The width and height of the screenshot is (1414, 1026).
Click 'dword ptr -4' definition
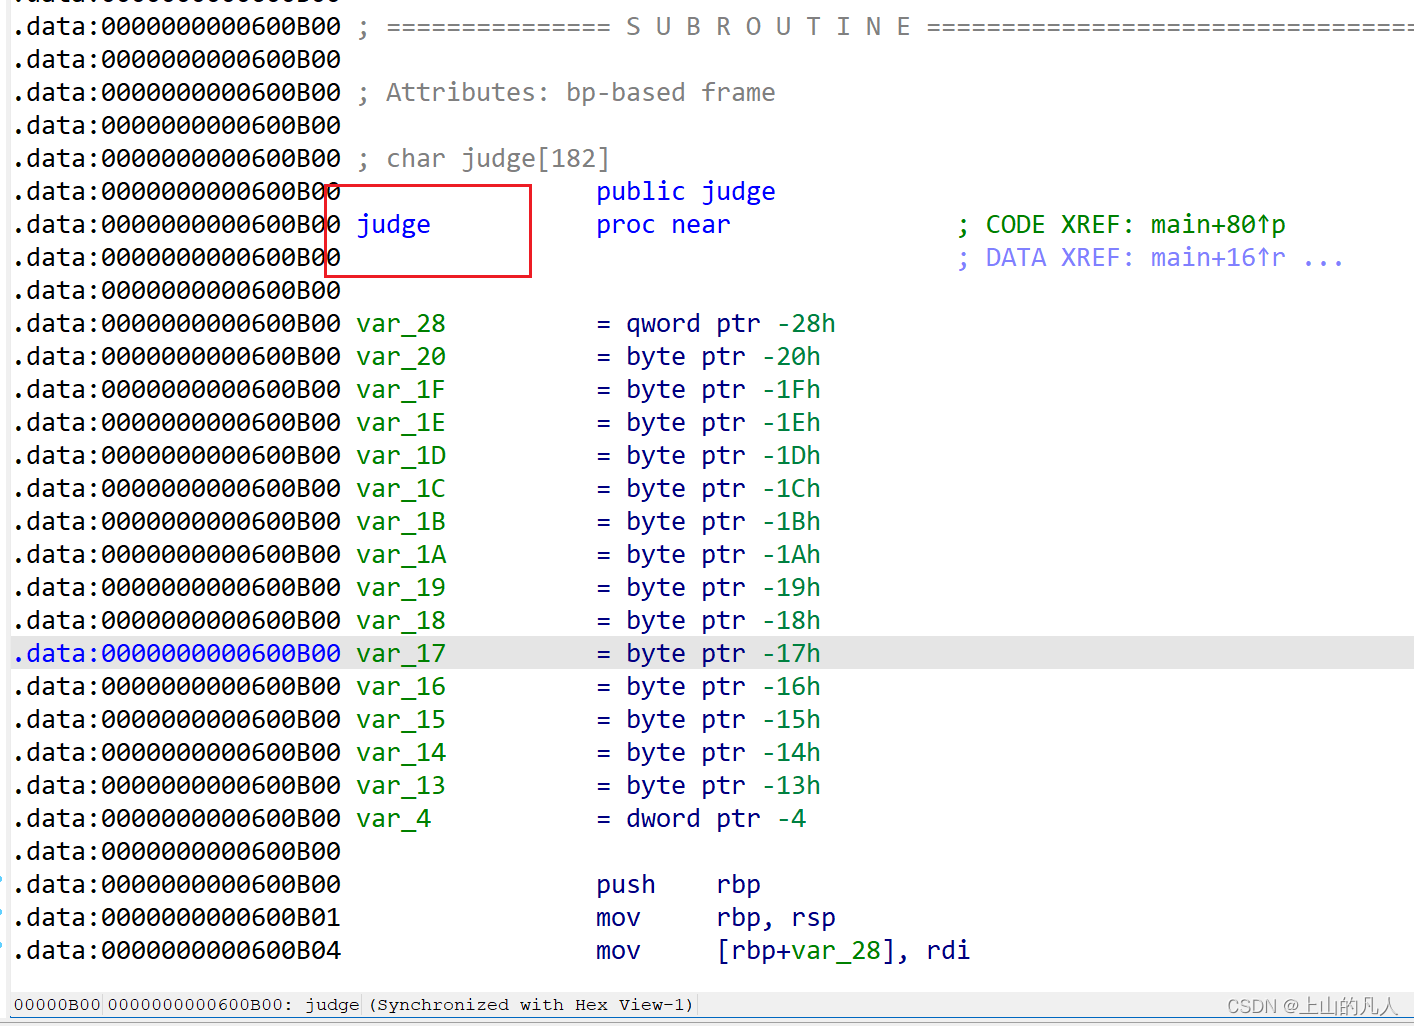coord(716,819)
